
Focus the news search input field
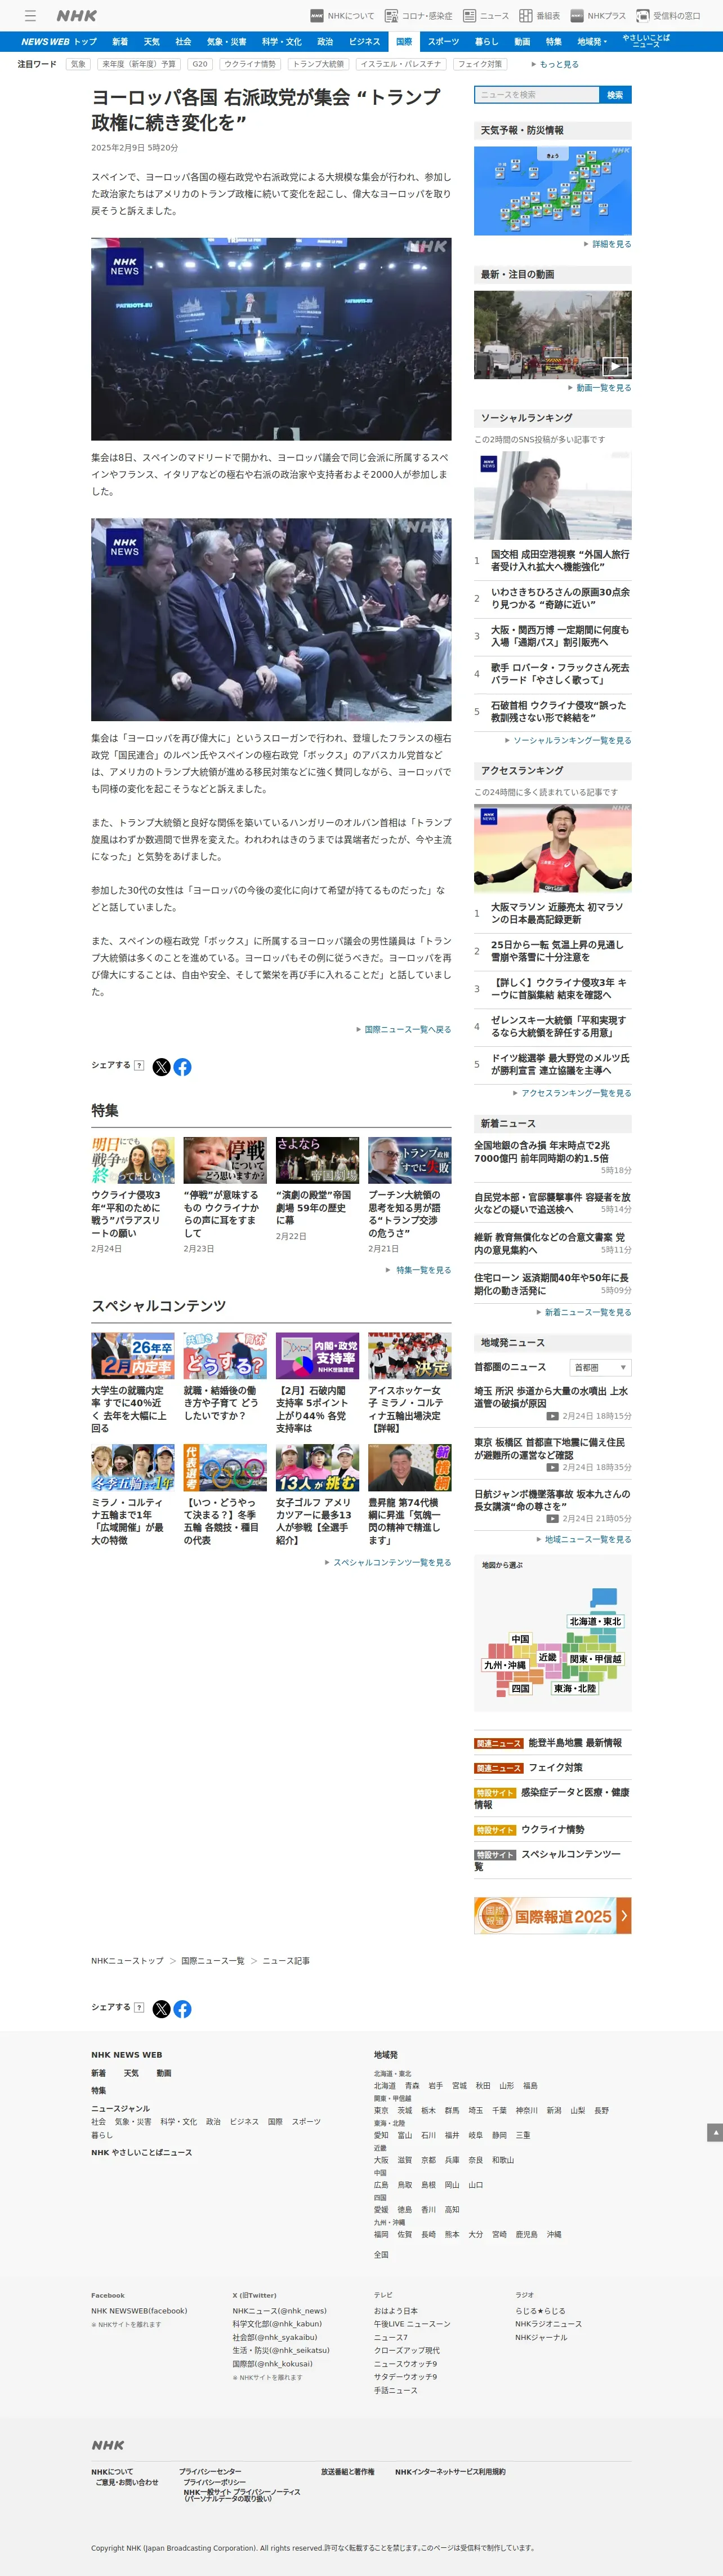point(536,94)
